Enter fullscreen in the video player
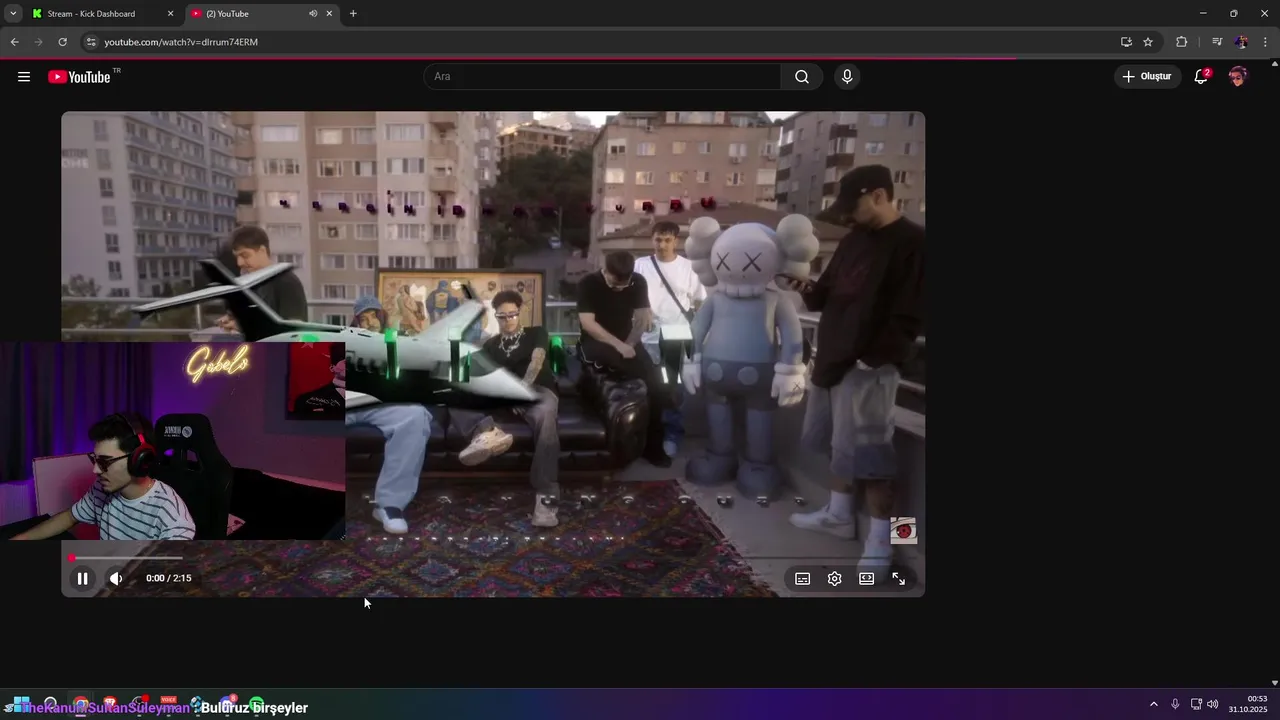 point(898,578)
